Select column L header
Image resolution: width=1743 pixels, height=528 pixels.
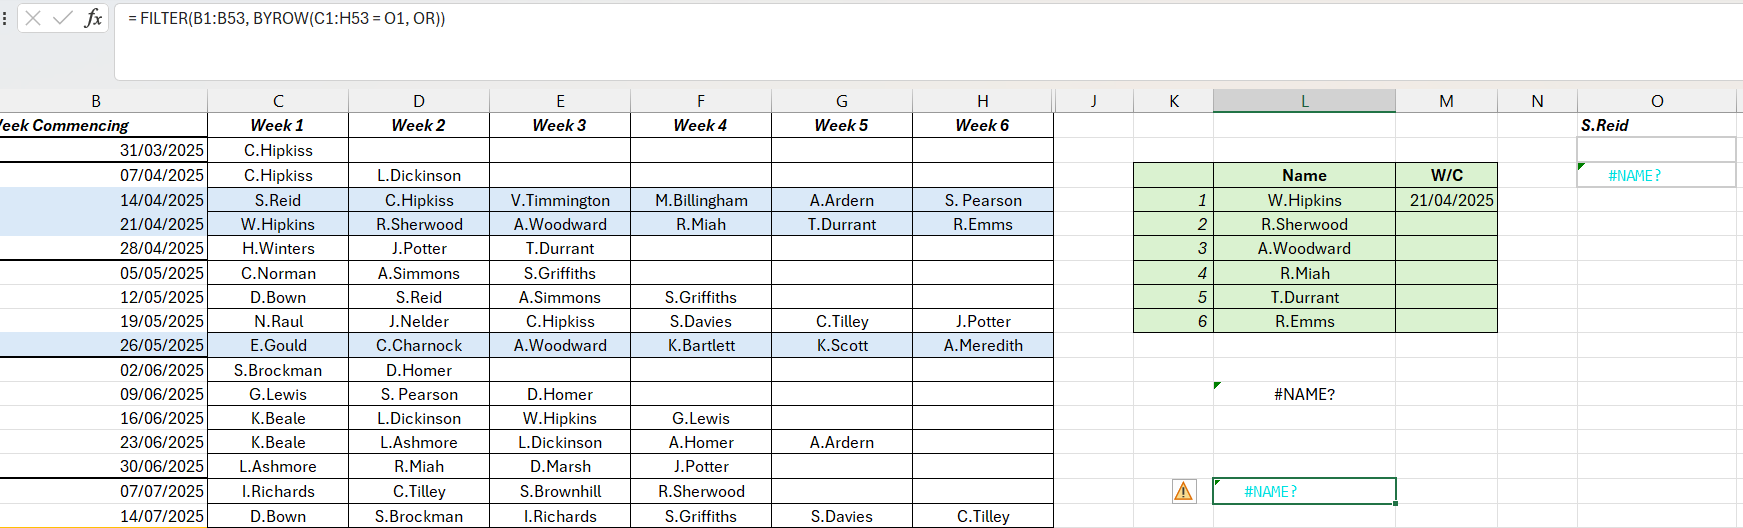pos(1304,101)
